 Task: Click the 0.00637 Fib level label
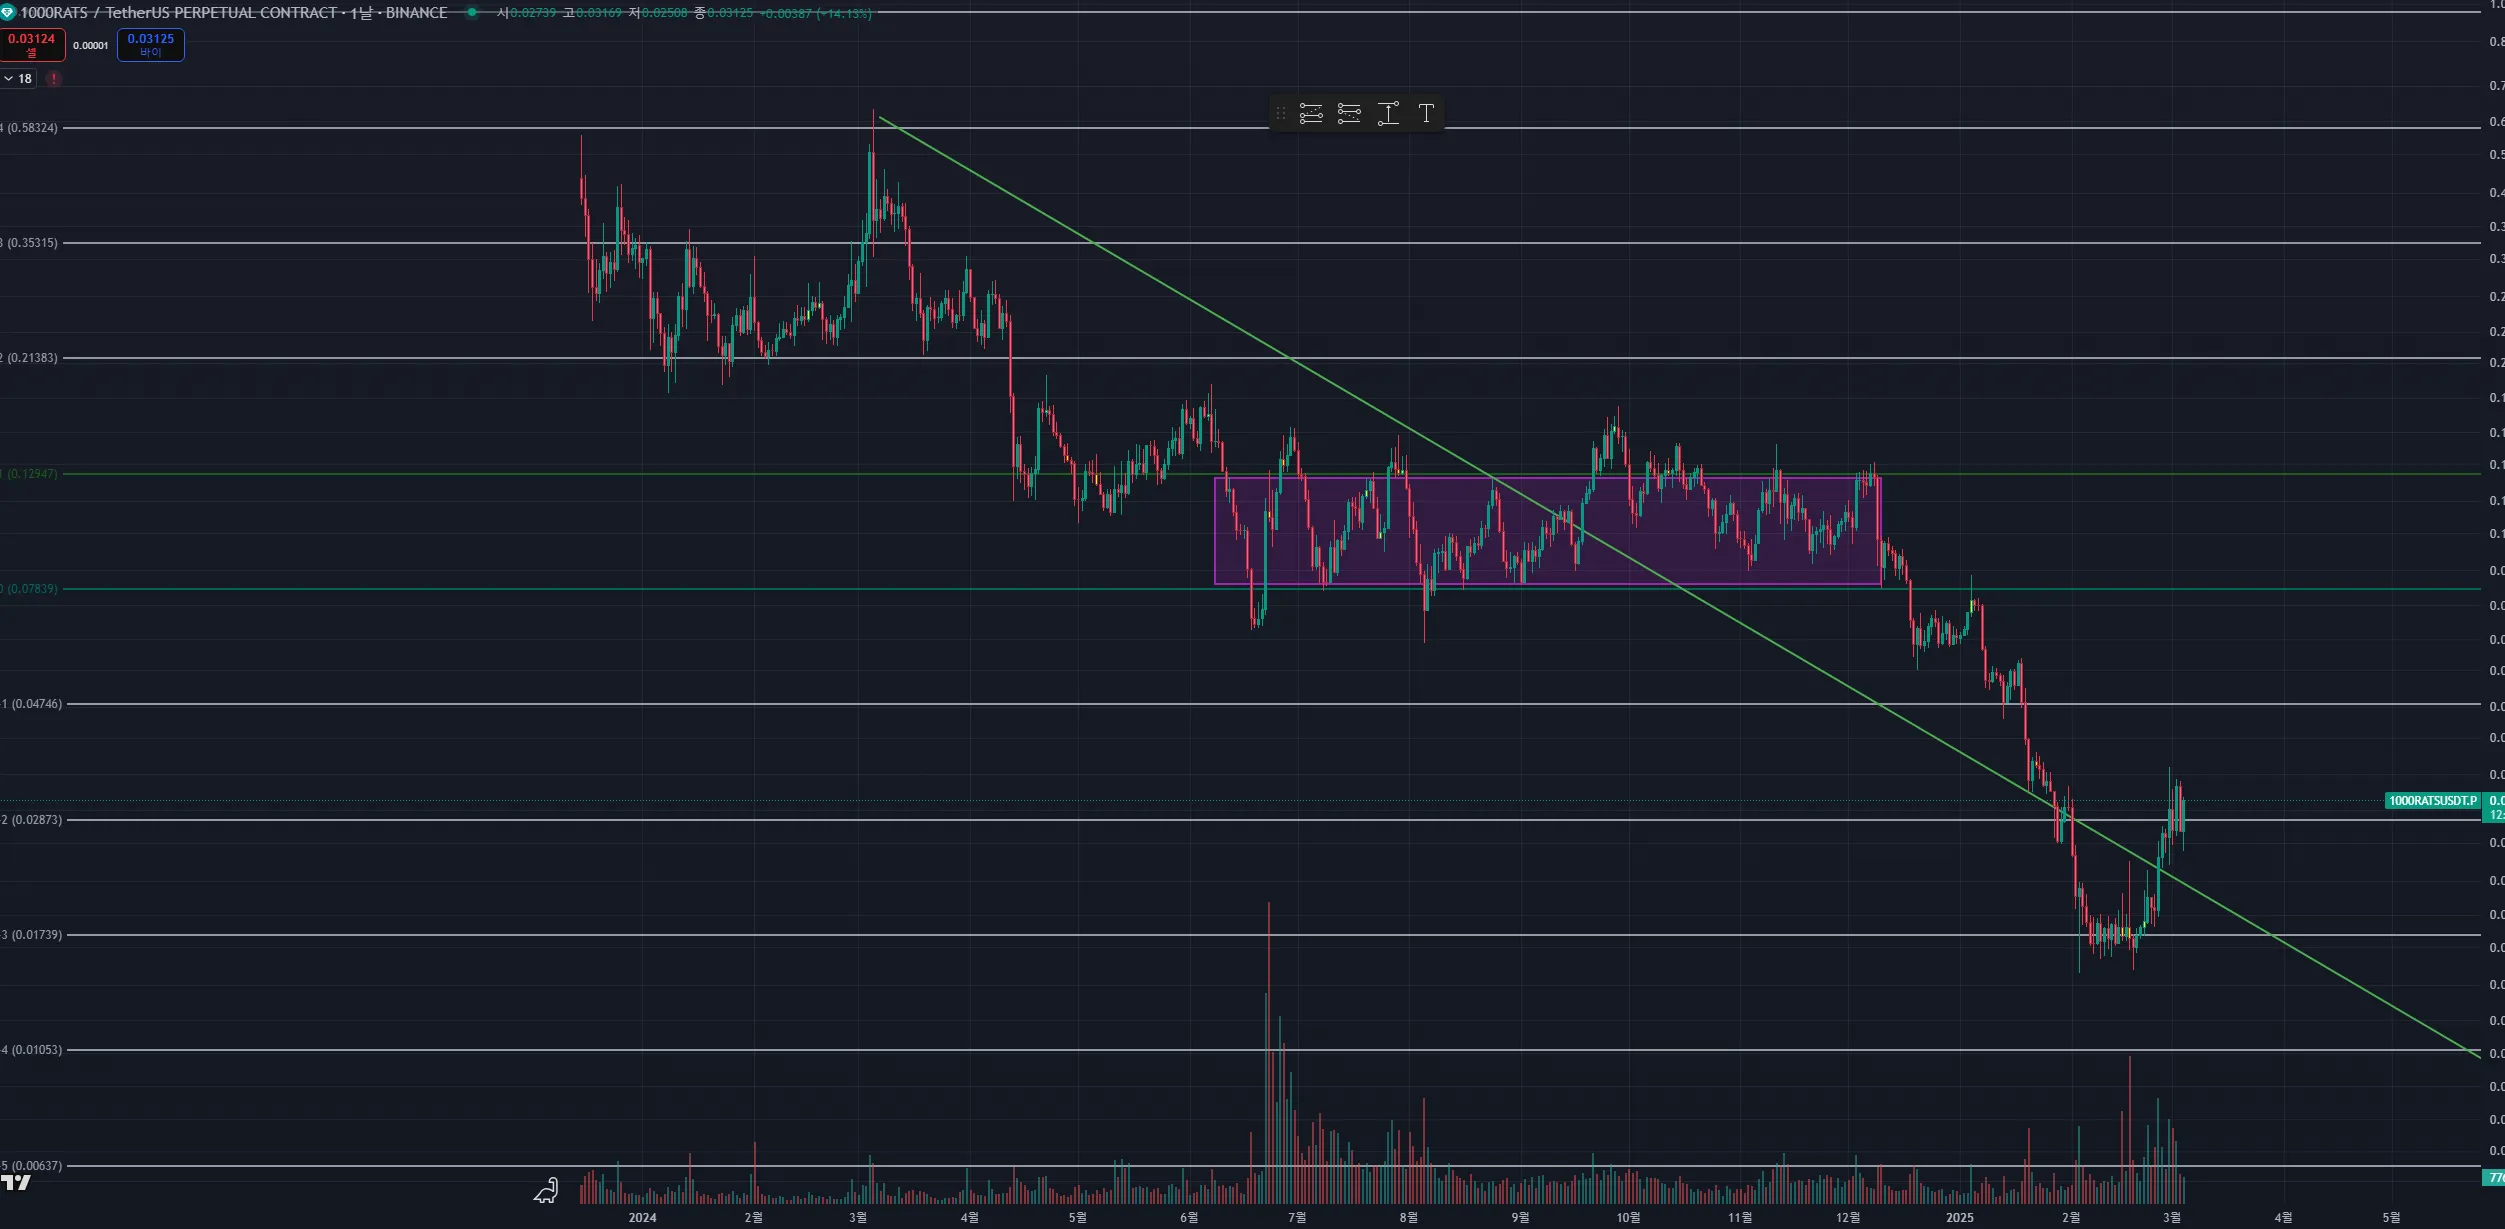pyautogui.click(x=32, y=1166)
